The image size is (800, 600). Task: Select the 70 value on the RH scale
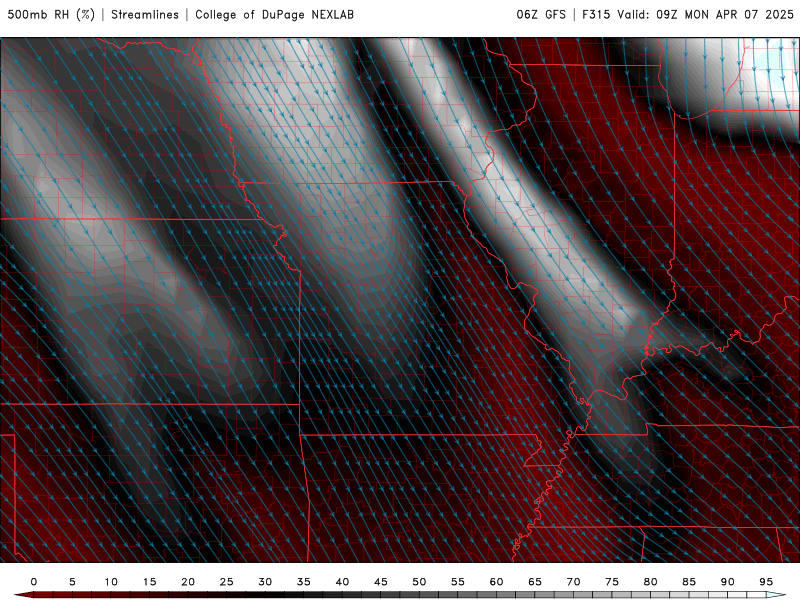pos(573,582)
